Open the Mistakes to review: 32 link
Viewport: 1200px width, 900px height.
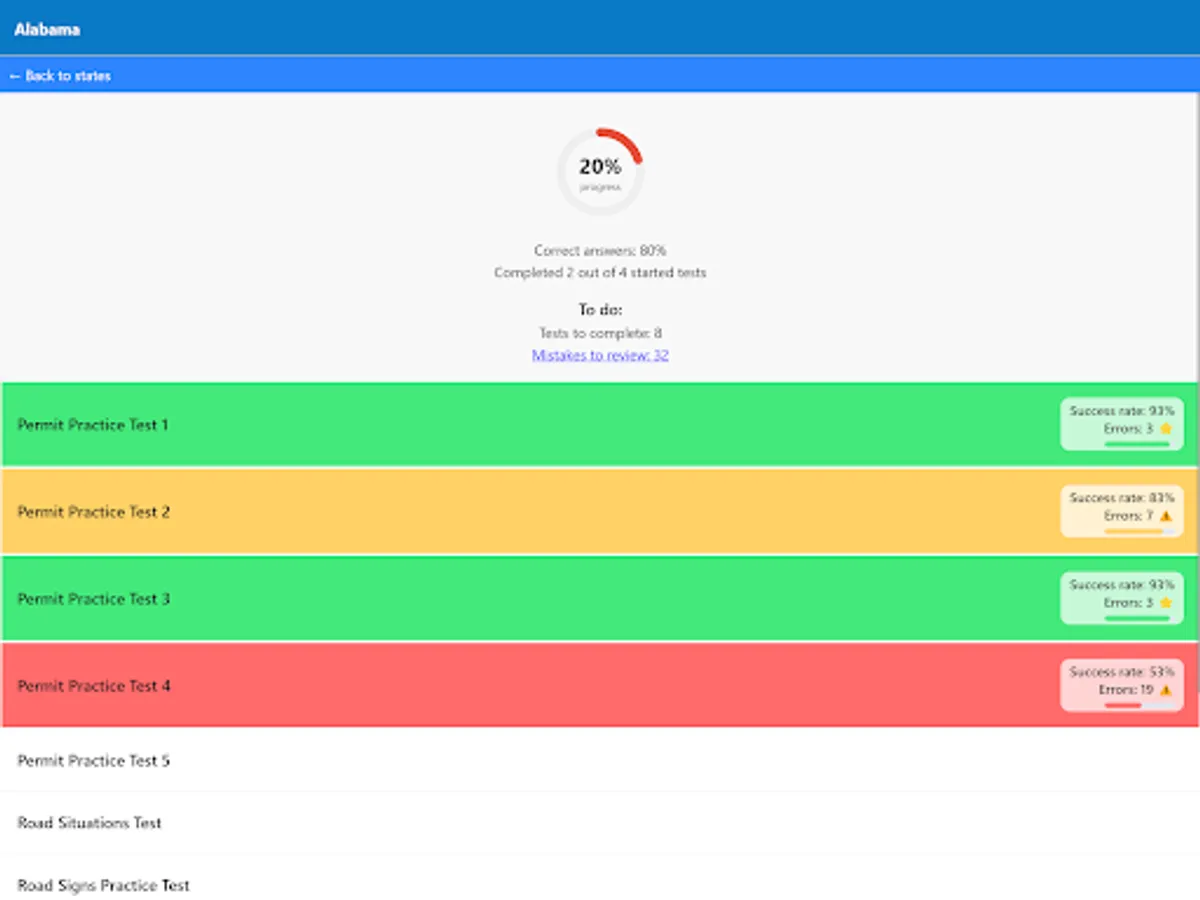coord(599,354)
